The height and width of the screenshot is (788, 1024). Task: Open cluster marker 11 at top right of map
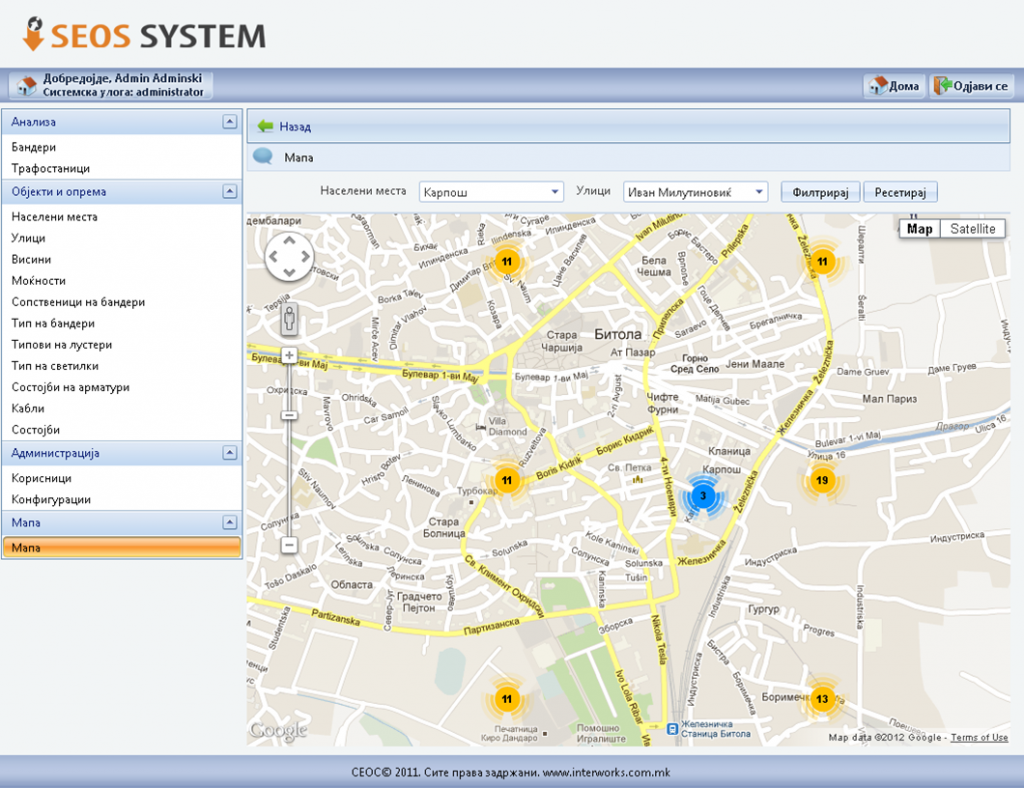tap(822, 262)
